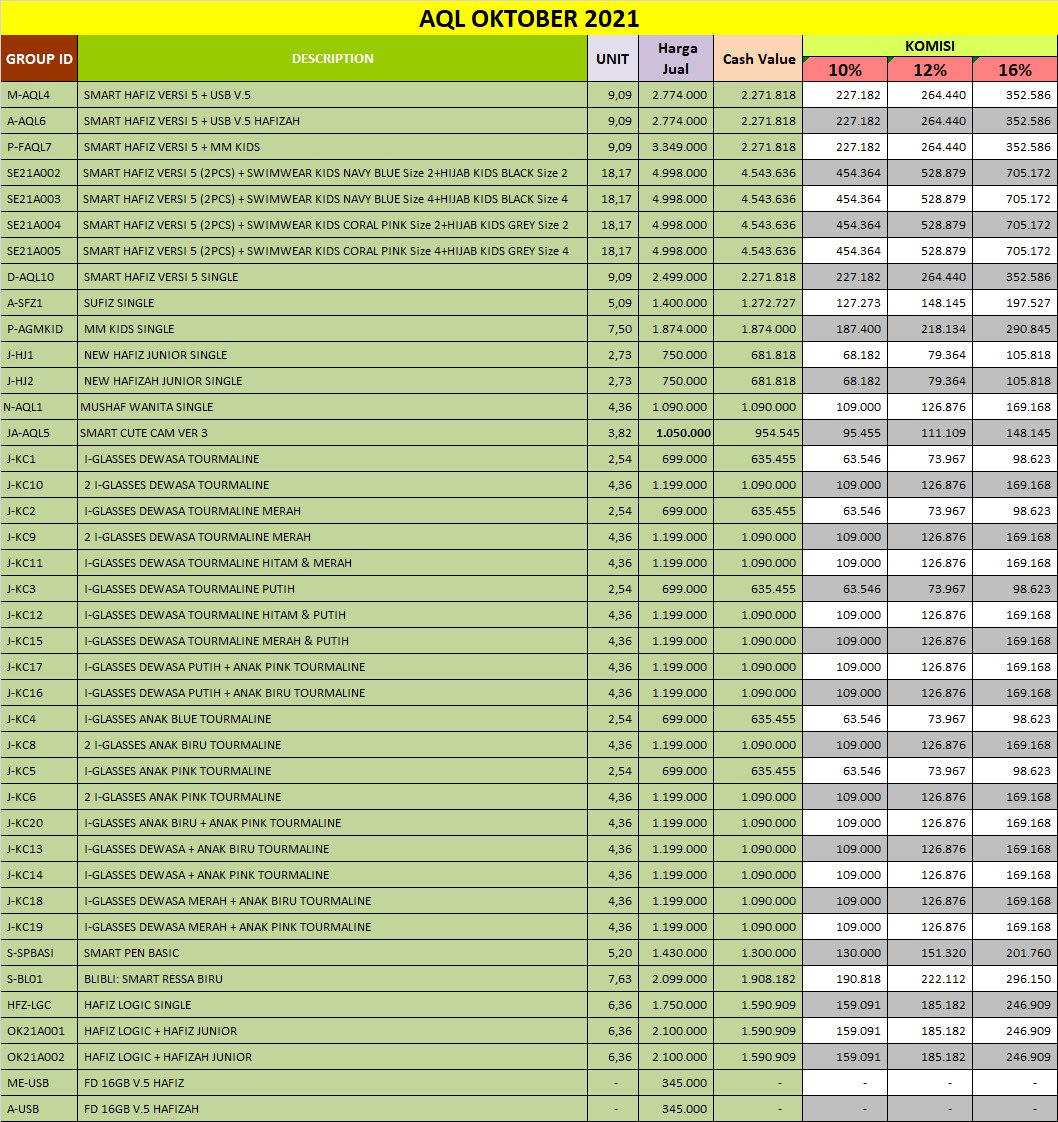This screenshot has width=1058, height=1122.
Task: Click the Harga Jual header cell
Action: tap(677, 59)
